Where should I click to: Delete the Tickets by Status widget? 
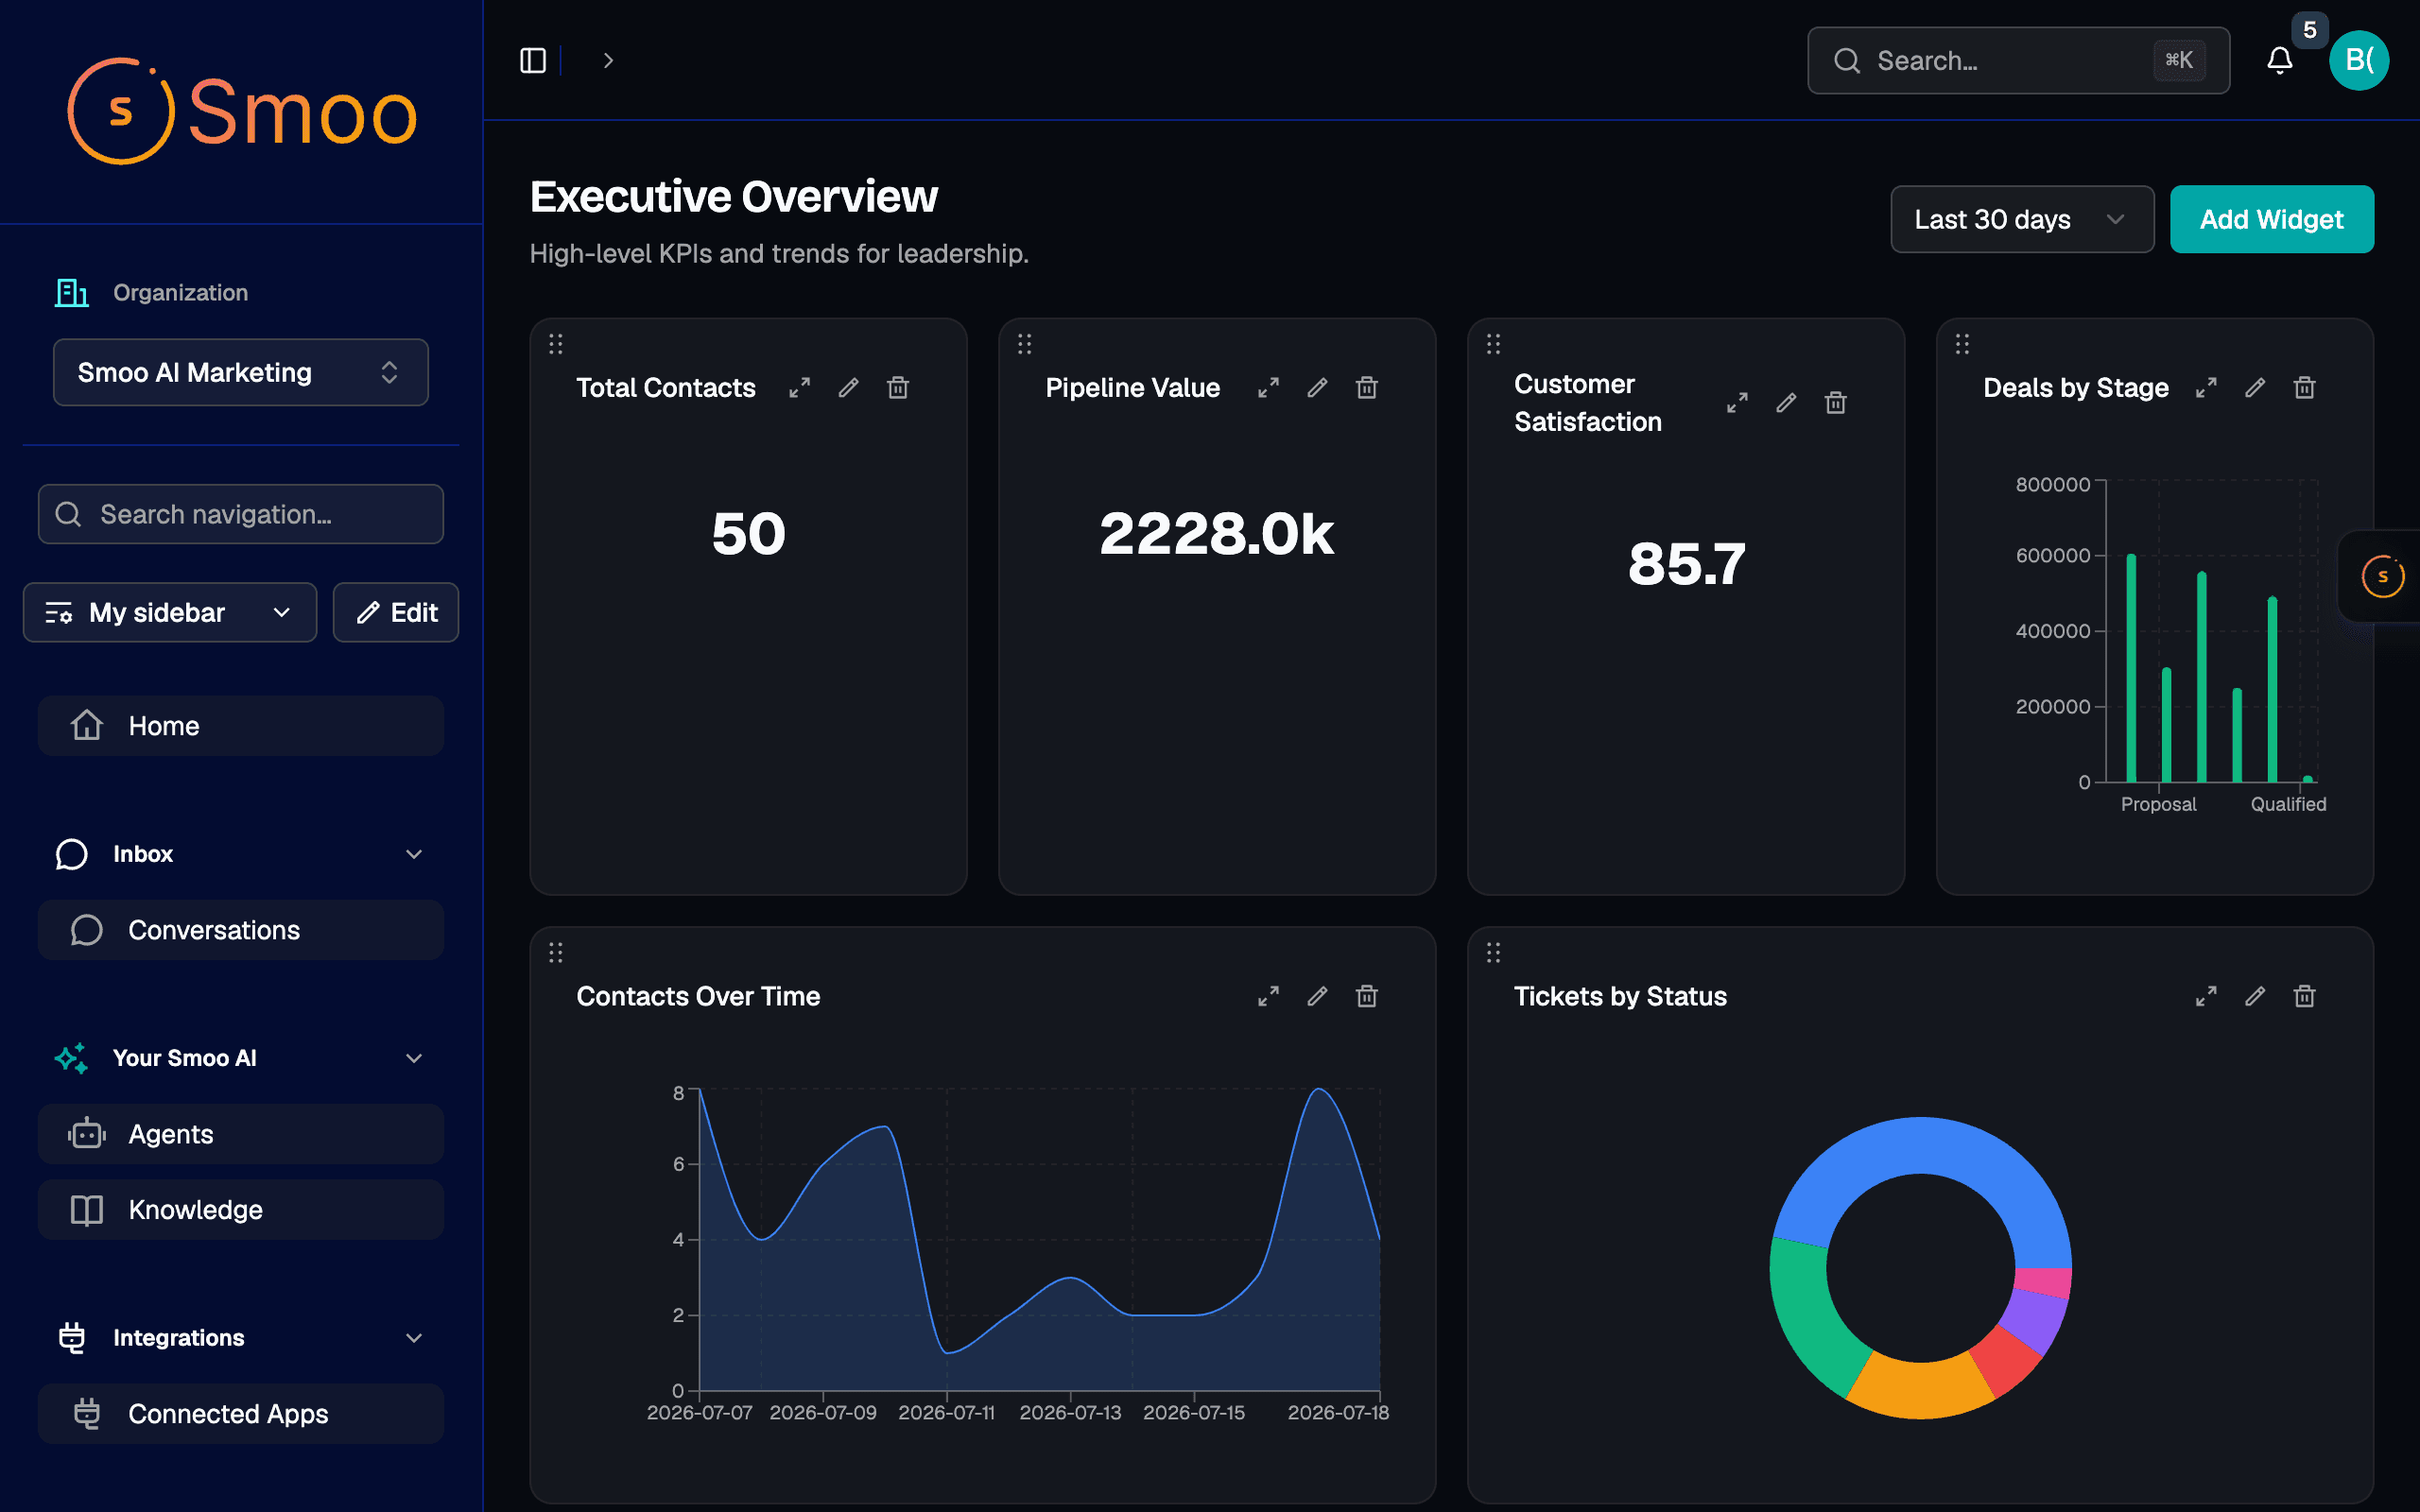tap(2305, 996)
